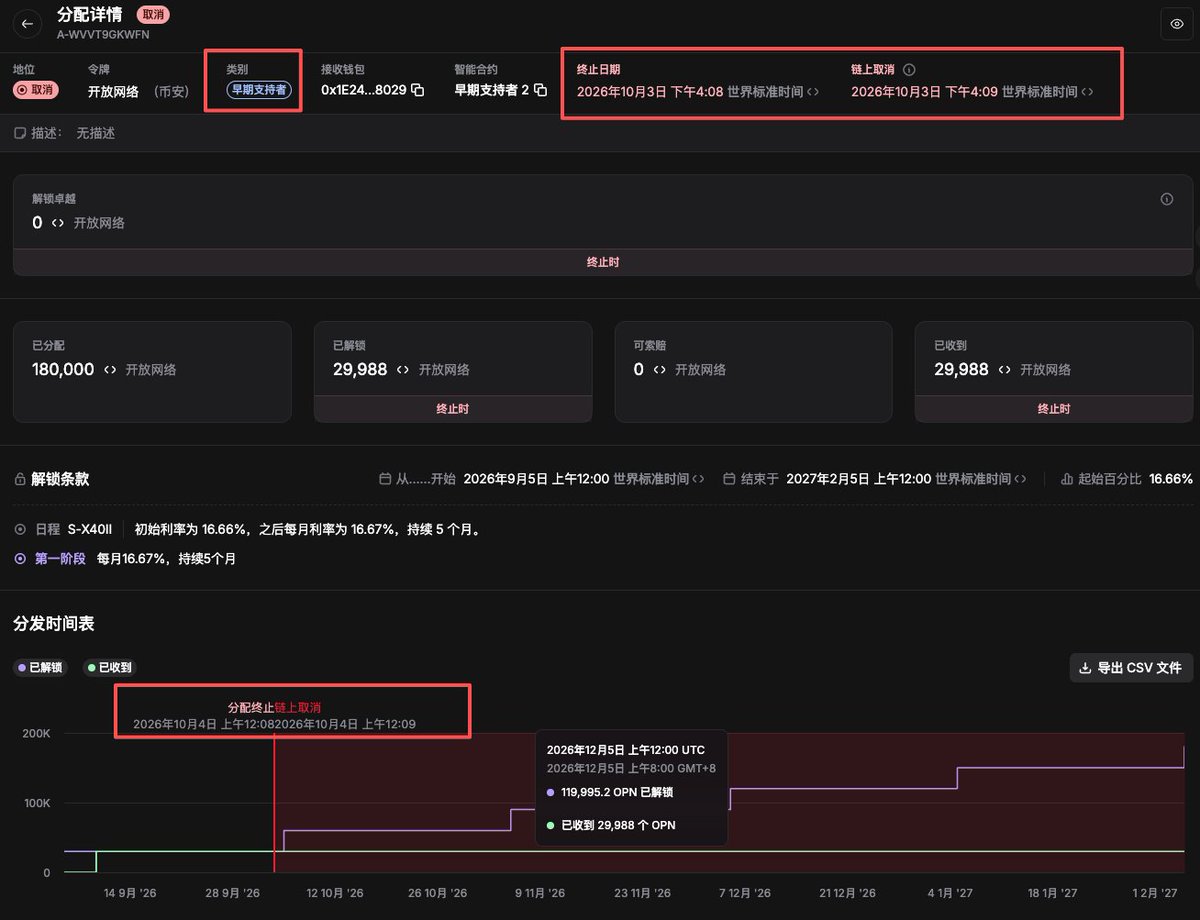
Task: Toggle the 已收到 legend series
Action: (x=110, y=667)
